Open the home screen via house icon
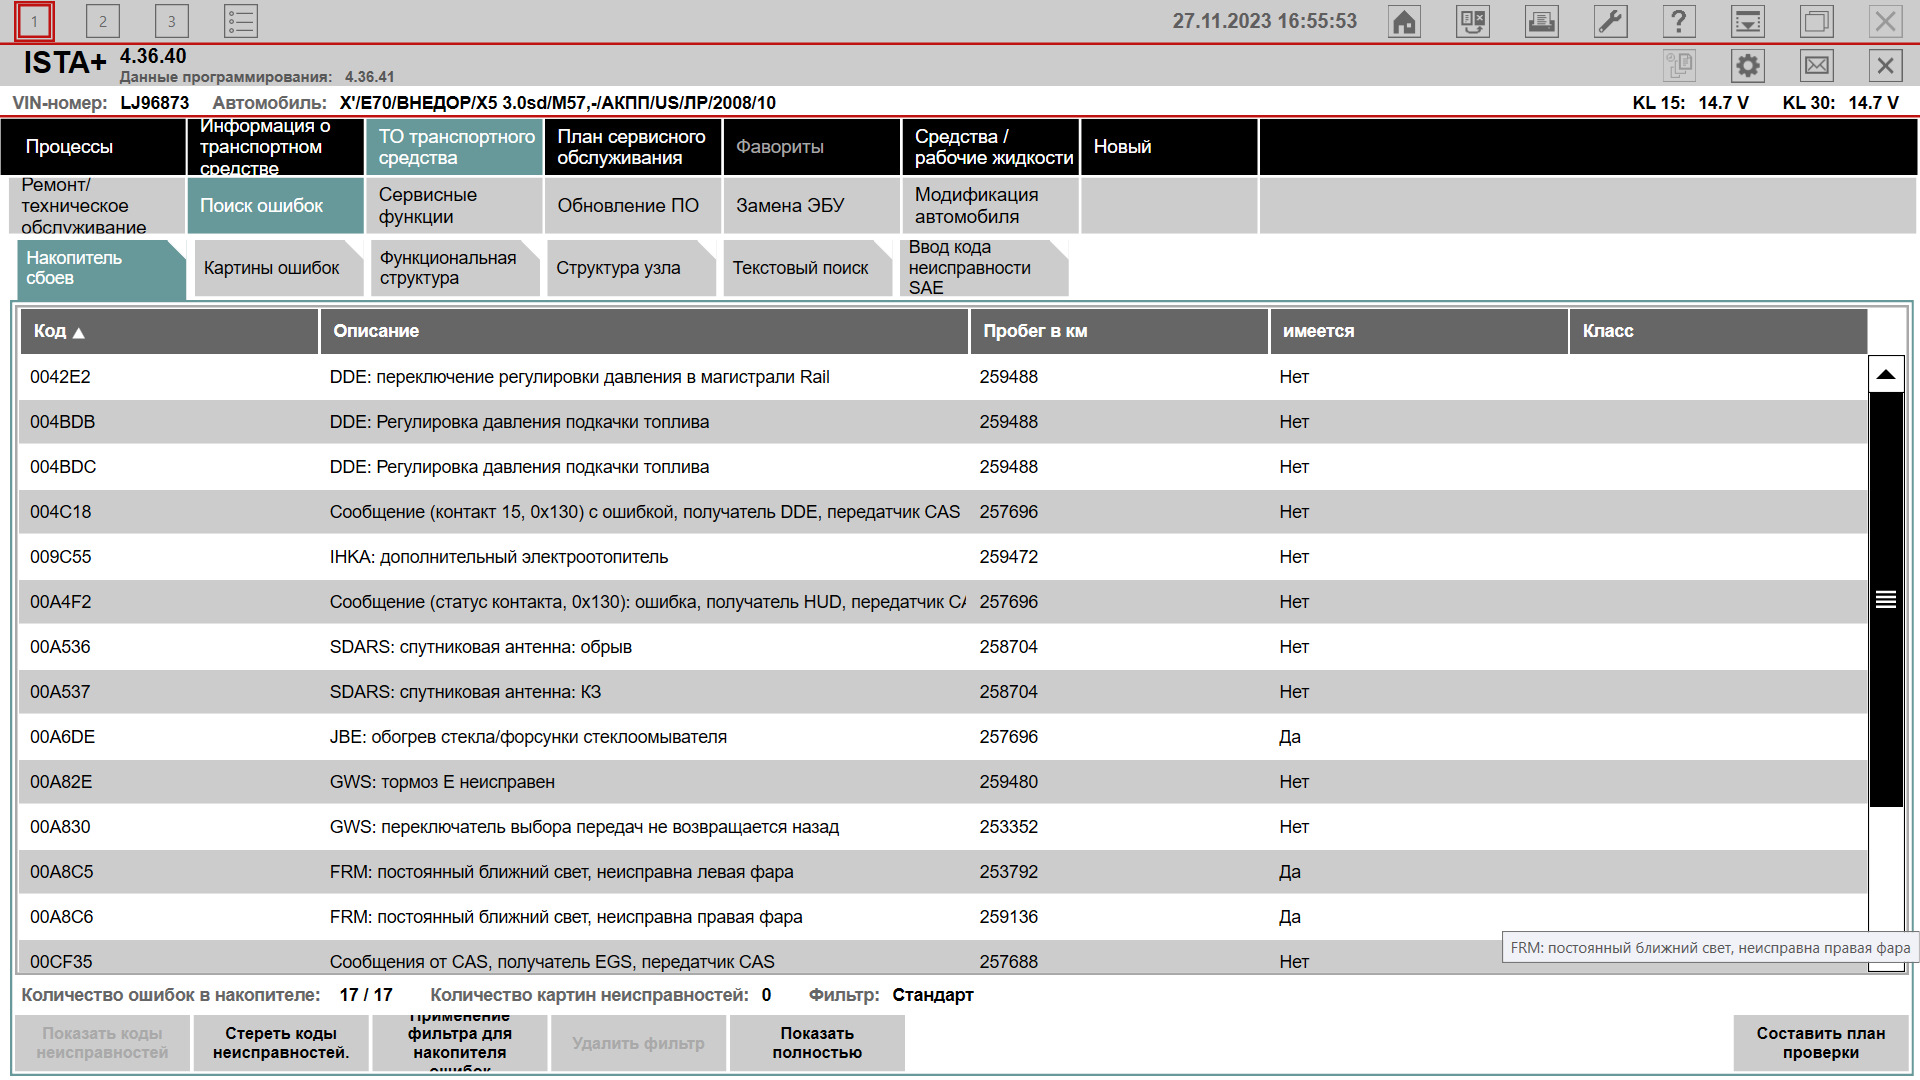Image resolution: width=1920 pixels, height=1080 pixels. click(1404, 21)
